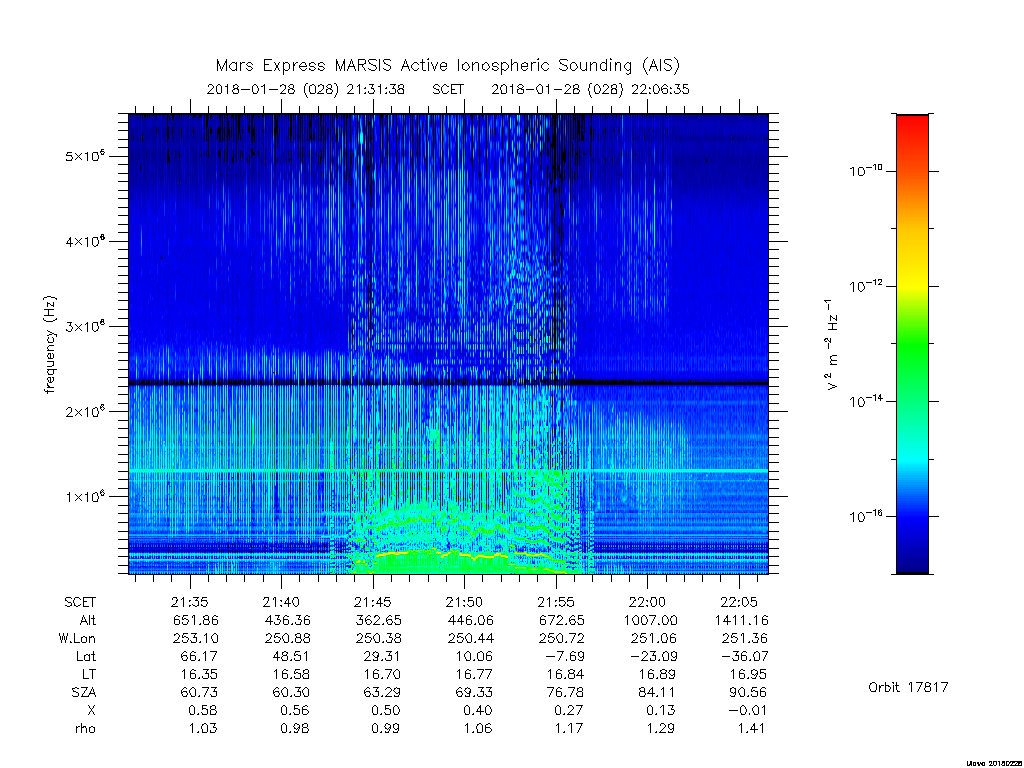Viewport: 1024px width, 768px height.
Task: Click the '4×10⁶' frequency tick label
Action: point(85,241)
